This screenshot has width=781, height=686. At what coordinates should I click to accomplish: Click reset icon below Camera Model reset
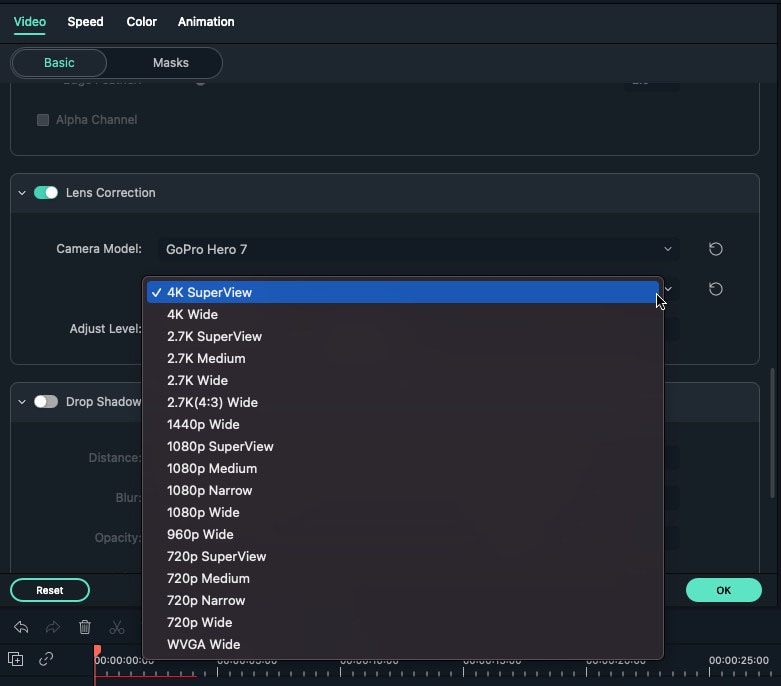pos(715,289)
